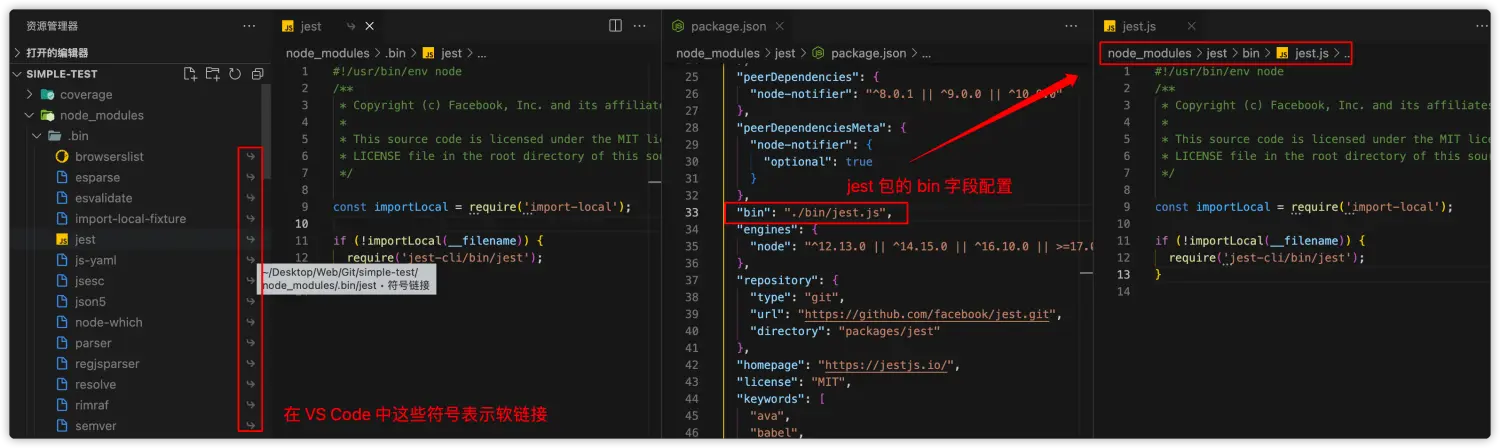Select the jsesc file in explorer

[90, 281]
